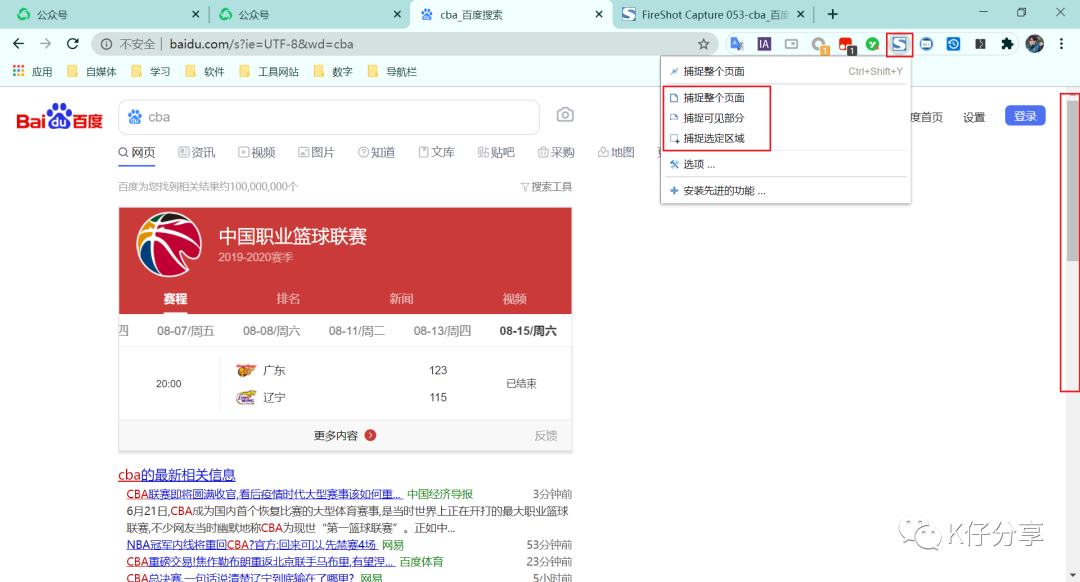This screenshot has width=1080, height=582.
Task: Click the FireShot extension icon
Action: tap(899, 44)
